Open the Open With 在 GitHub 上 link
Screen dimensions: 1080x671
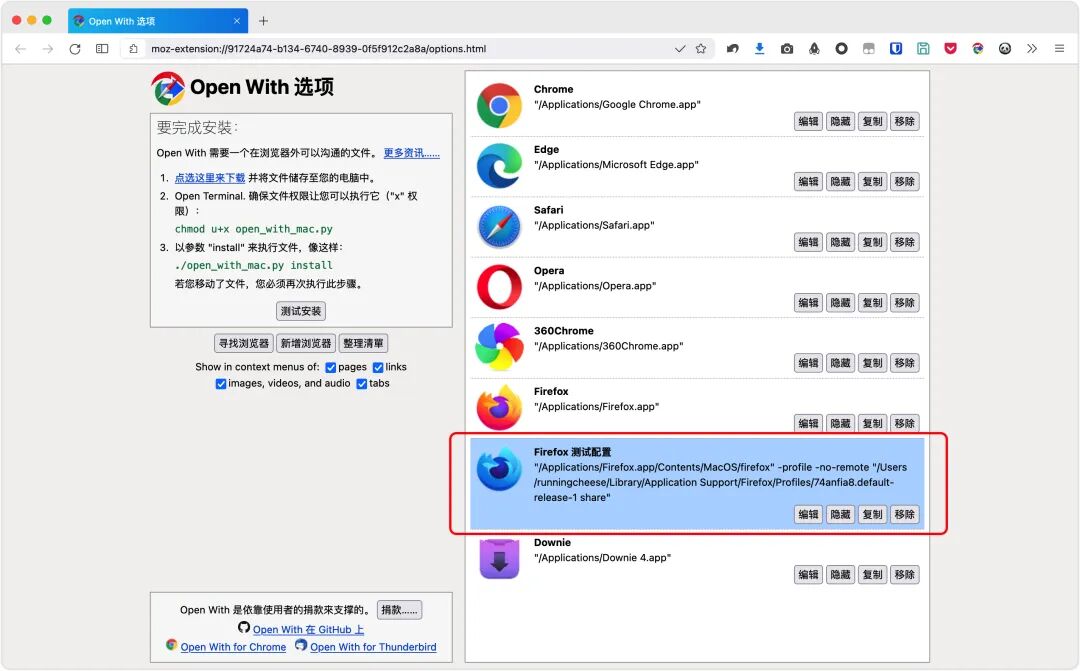point(309,630)
